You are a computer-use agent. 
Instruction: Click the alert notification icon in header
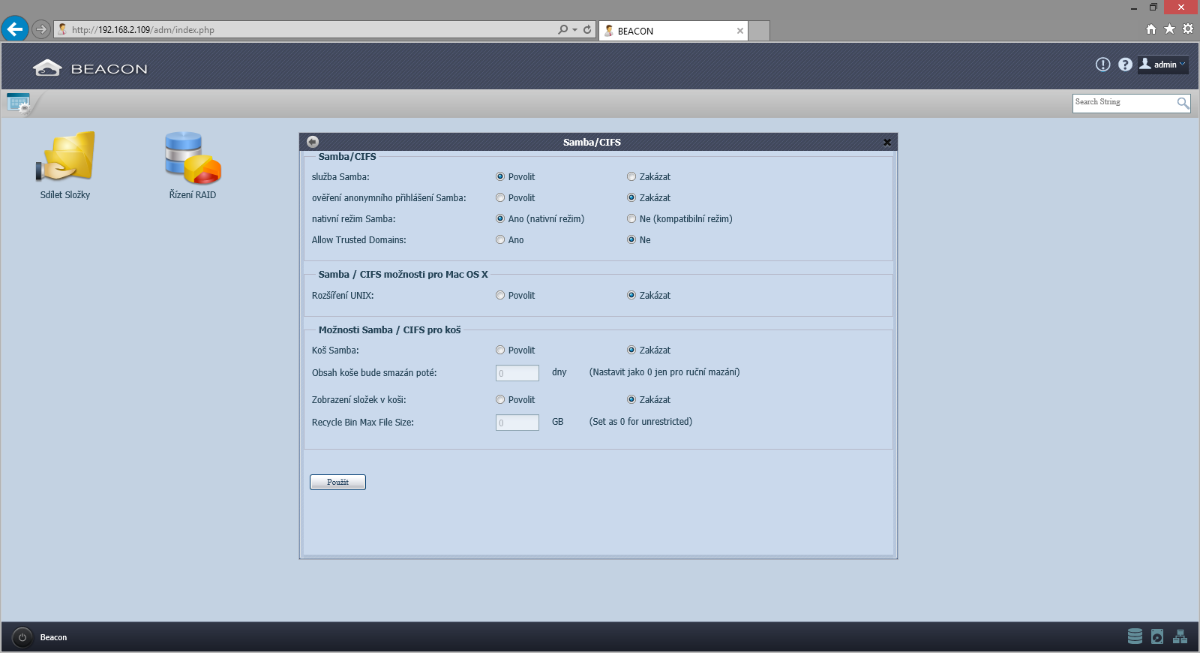(x=1103, y=65)
